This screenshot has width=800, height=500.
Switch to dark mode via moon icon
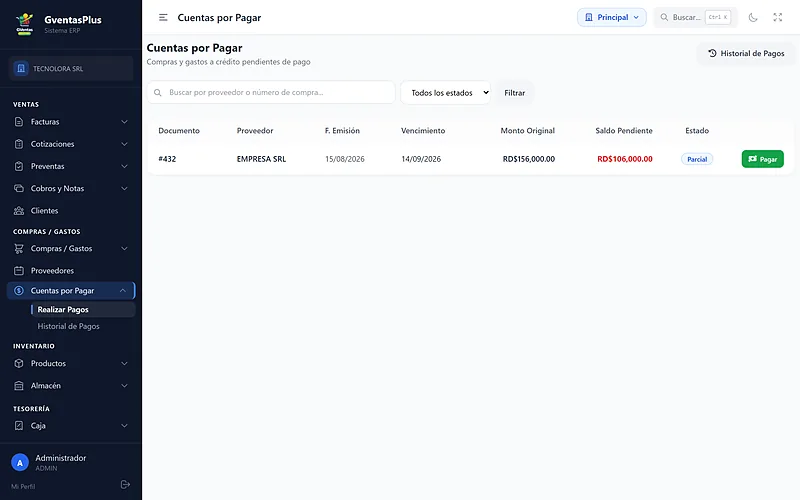click(753, 17)
